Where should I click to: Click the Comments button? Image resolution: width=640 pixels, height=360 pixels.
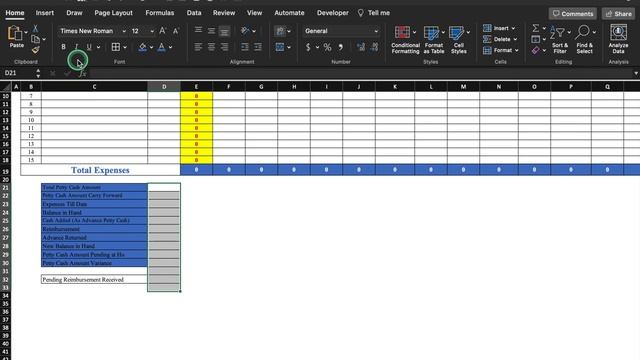point(573,13)
